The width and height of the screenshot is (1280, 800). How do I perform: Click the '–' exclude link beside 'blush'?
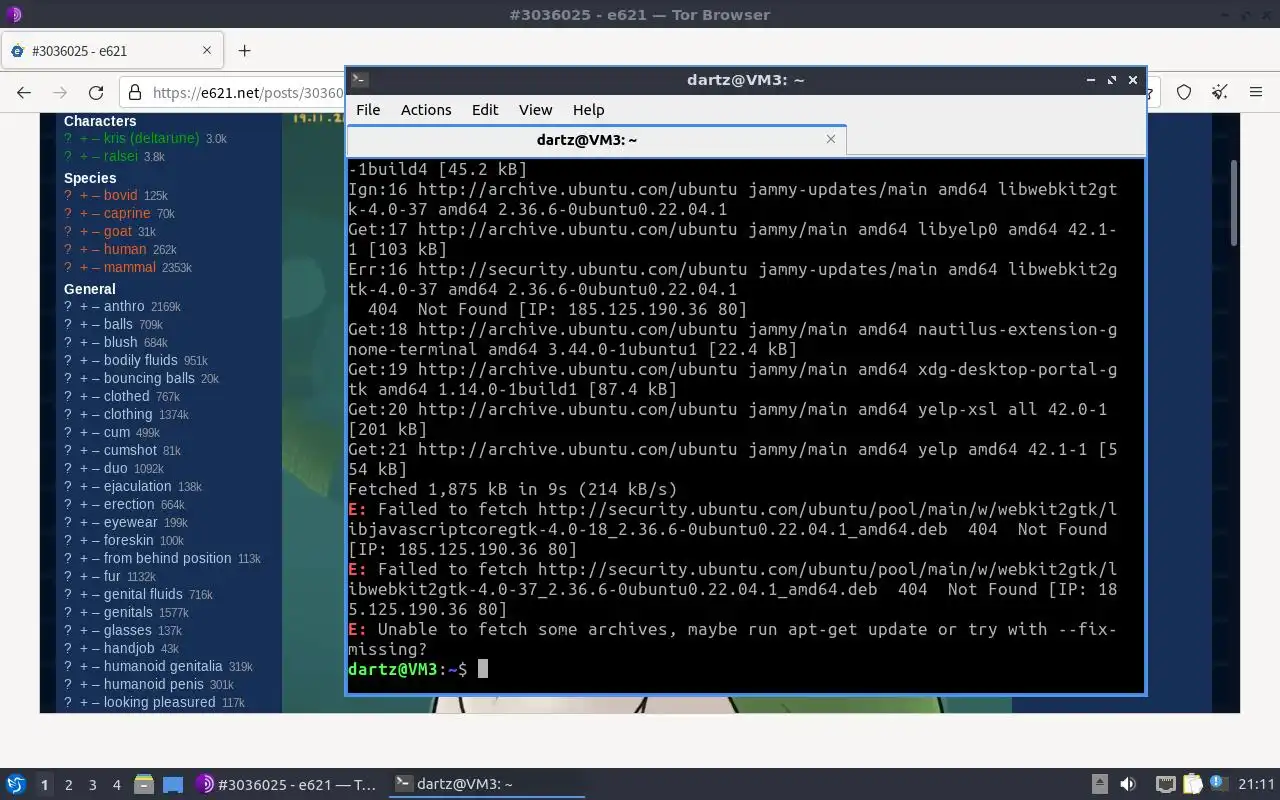pos(96,343)
